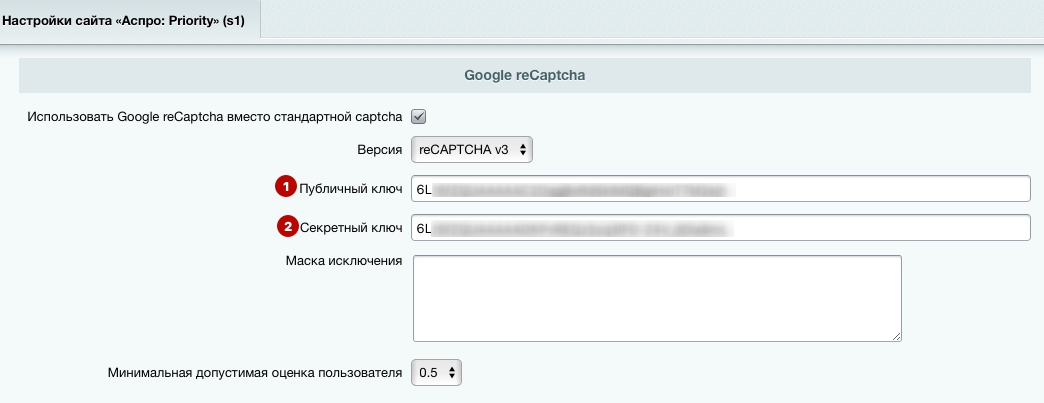Click the "Публичный ключ" label
Screen dimensions: 1044x403
351,189
